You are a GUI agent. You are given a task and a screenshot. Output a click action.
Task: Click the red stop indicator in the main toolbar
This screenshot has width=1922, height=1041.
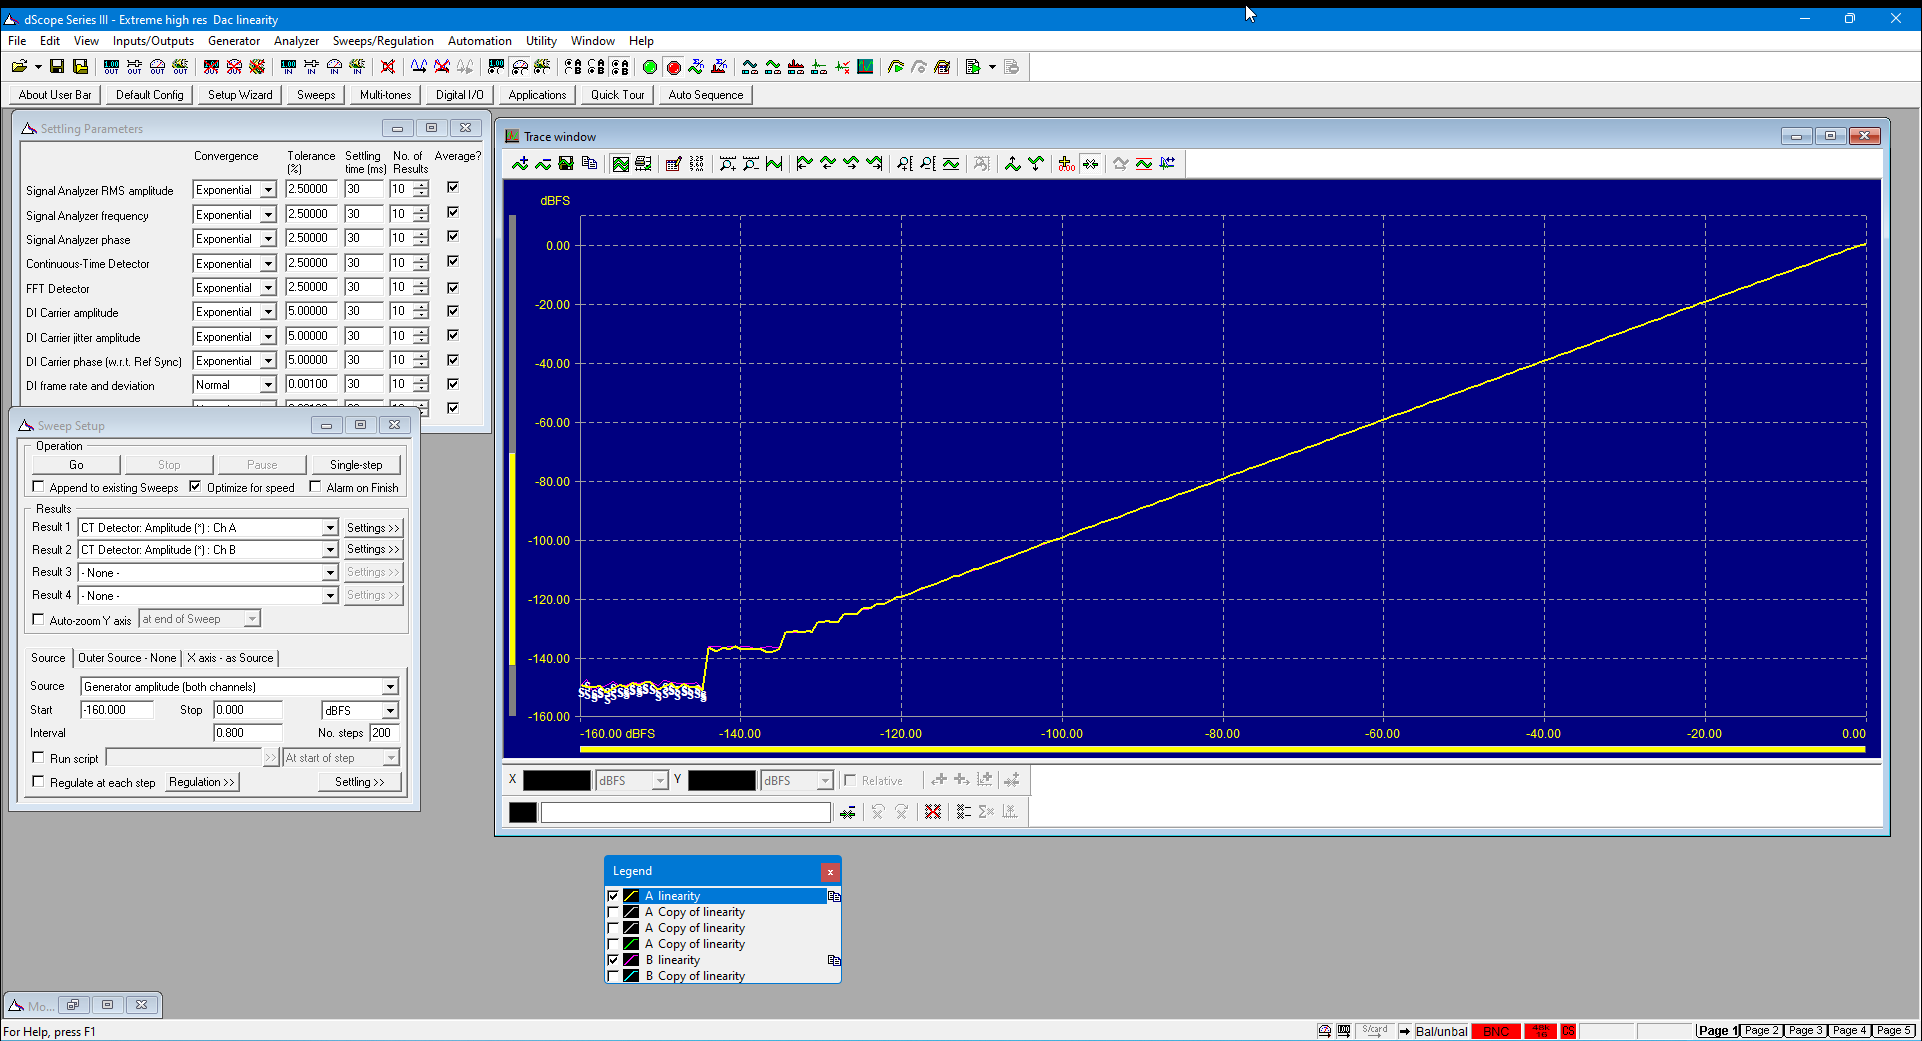pyautogui.click(x=673, y=67)
